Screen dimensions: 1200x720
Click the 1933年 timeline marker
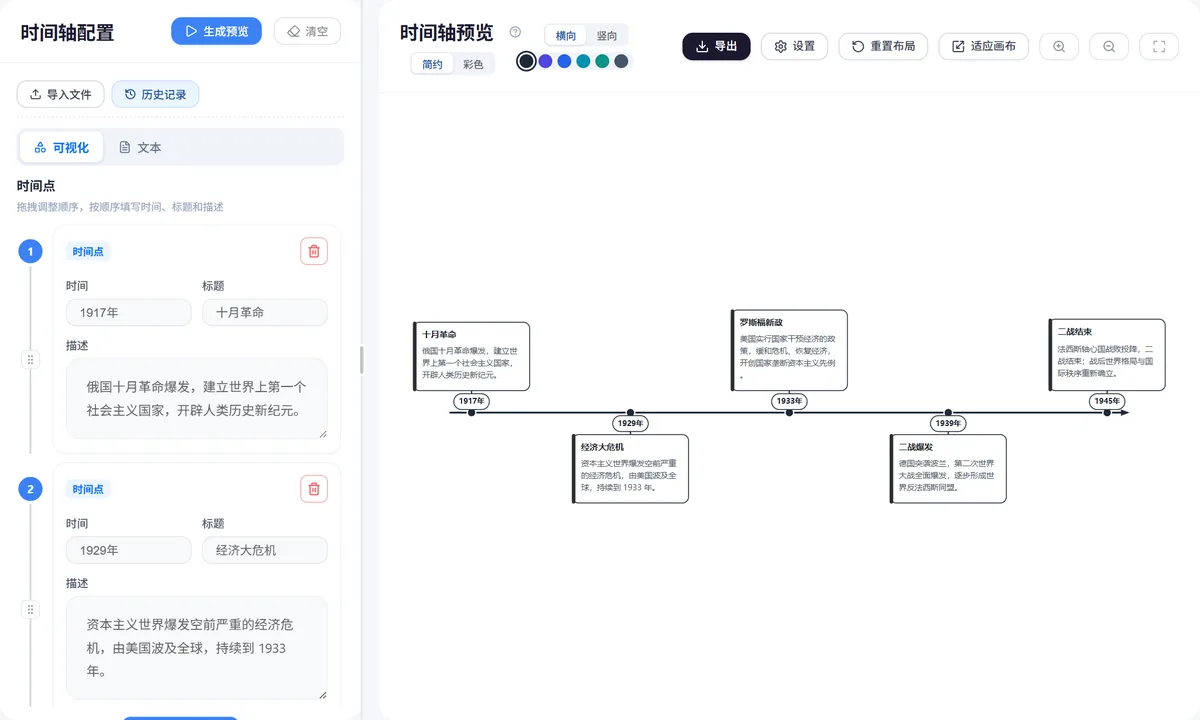(789, 401)
